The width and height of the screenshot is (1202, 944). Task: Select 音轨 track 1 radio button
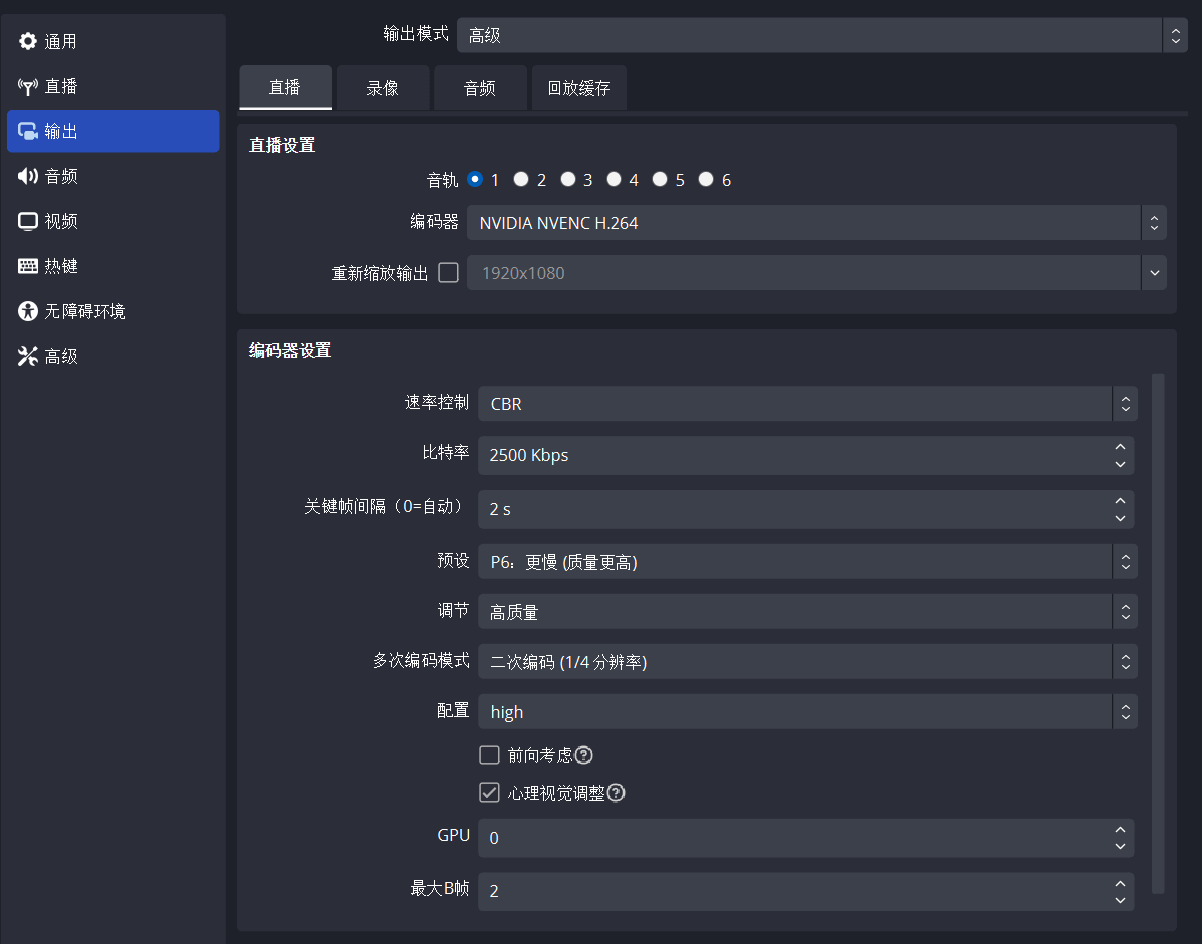(x=475, y=180)
